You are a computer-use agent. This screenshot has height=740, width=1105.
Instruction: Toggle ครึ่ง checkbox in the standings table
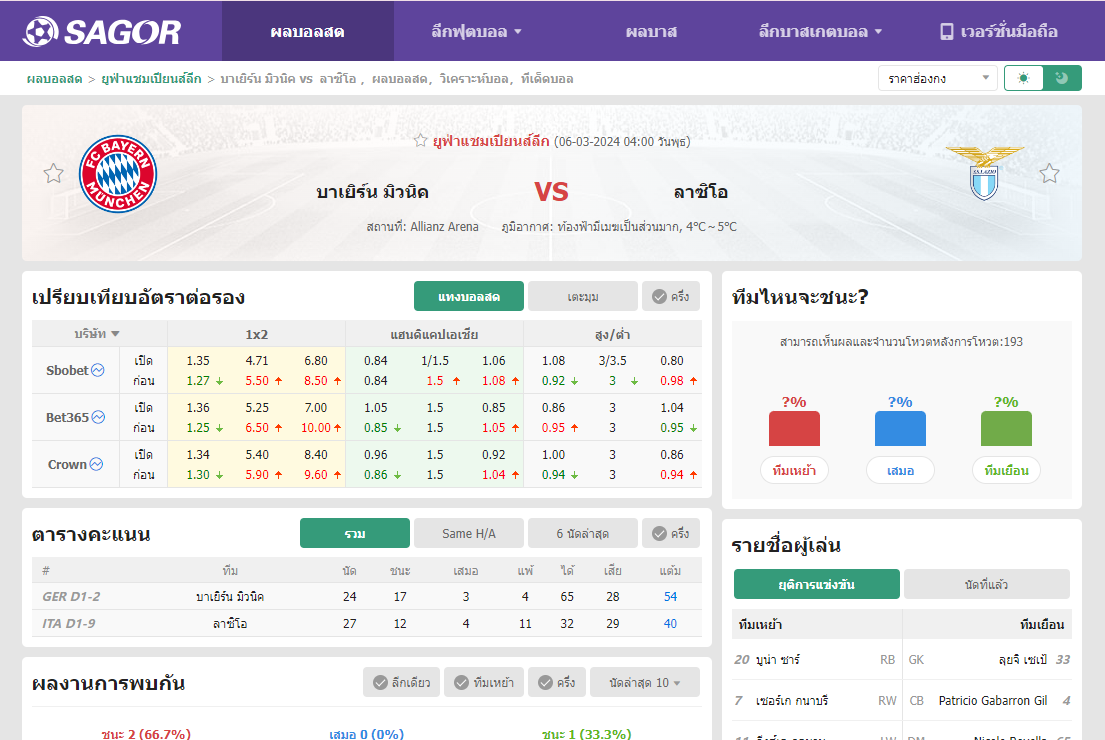coord(671,534)
